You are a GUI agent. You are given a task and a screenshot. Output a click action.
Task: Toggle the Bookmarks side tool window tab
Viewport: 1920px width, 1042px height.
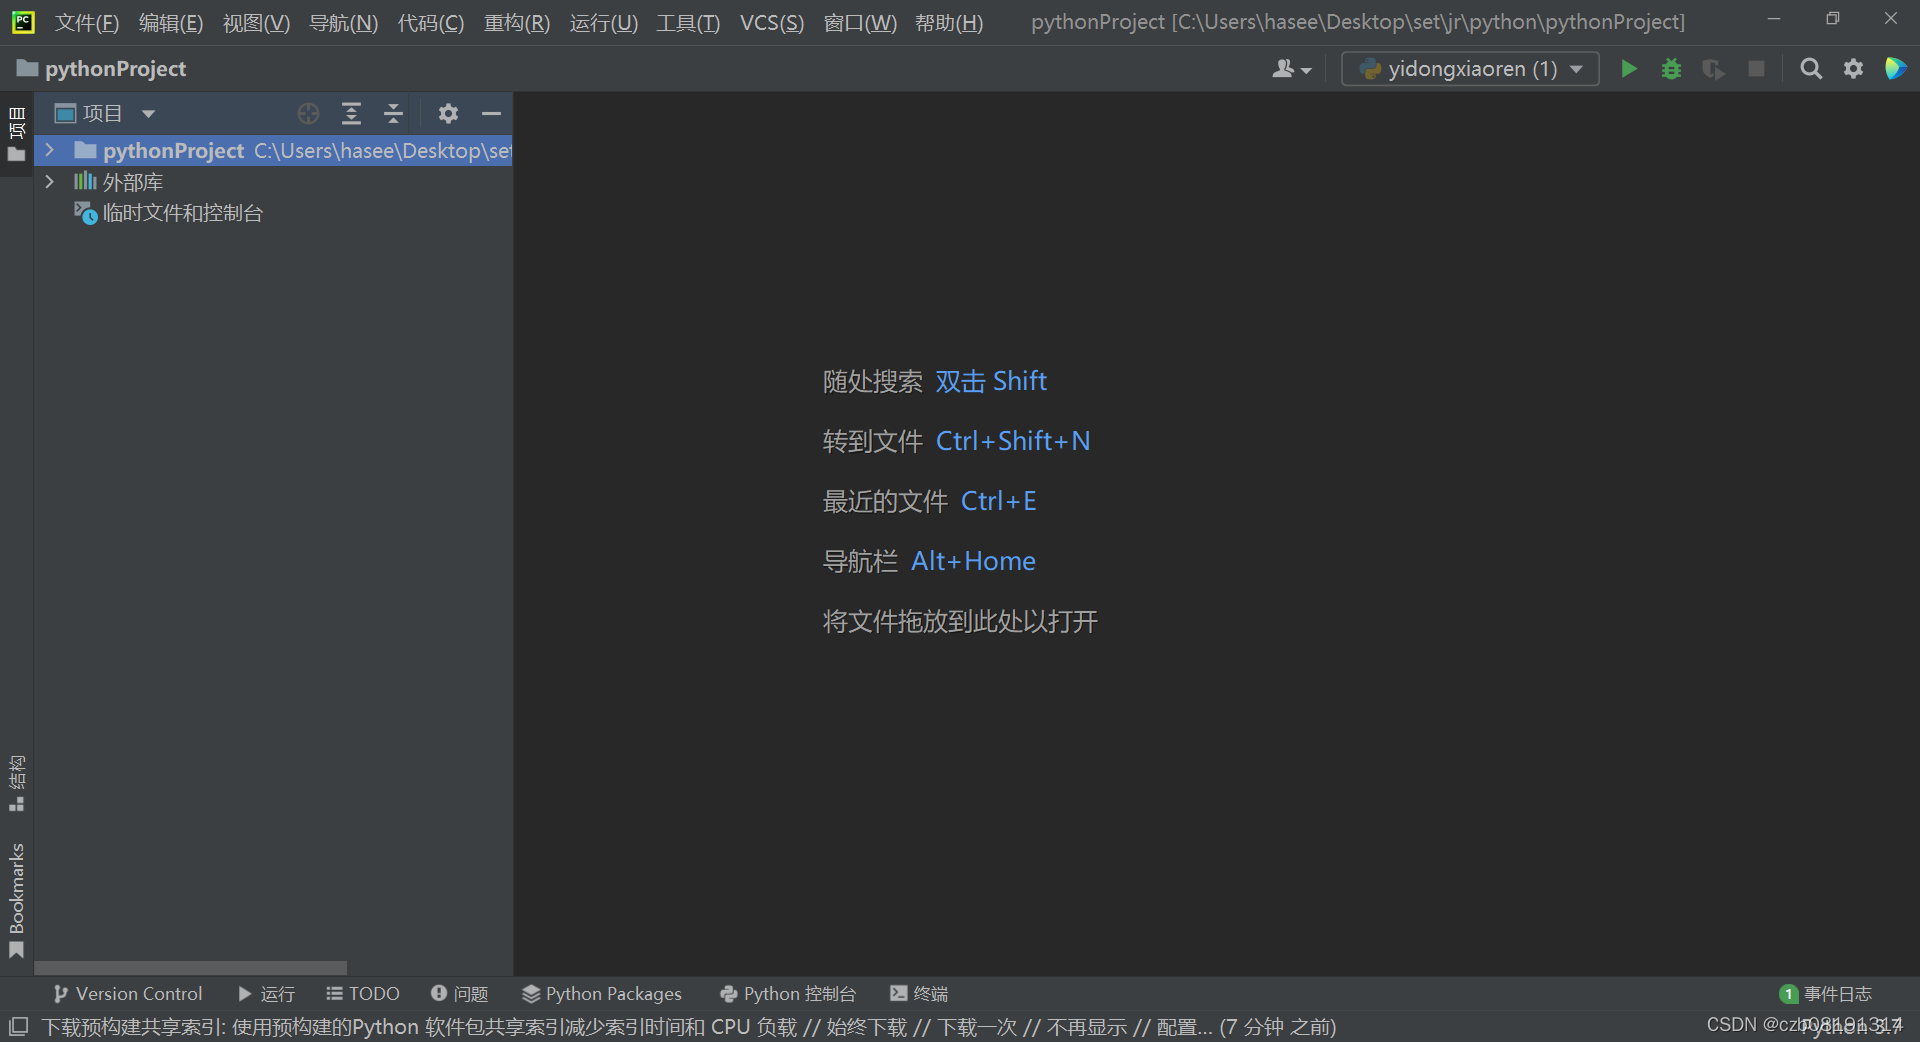(x=16, y=900)
